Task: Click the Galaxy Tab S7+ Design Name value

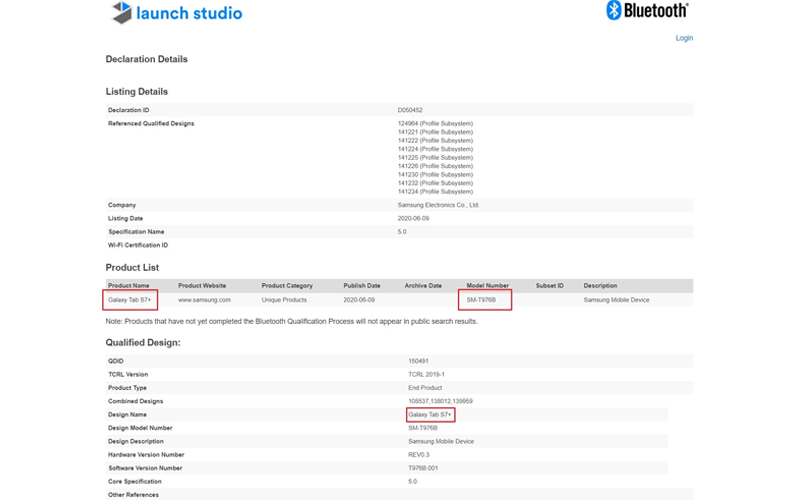Action: 431,414
